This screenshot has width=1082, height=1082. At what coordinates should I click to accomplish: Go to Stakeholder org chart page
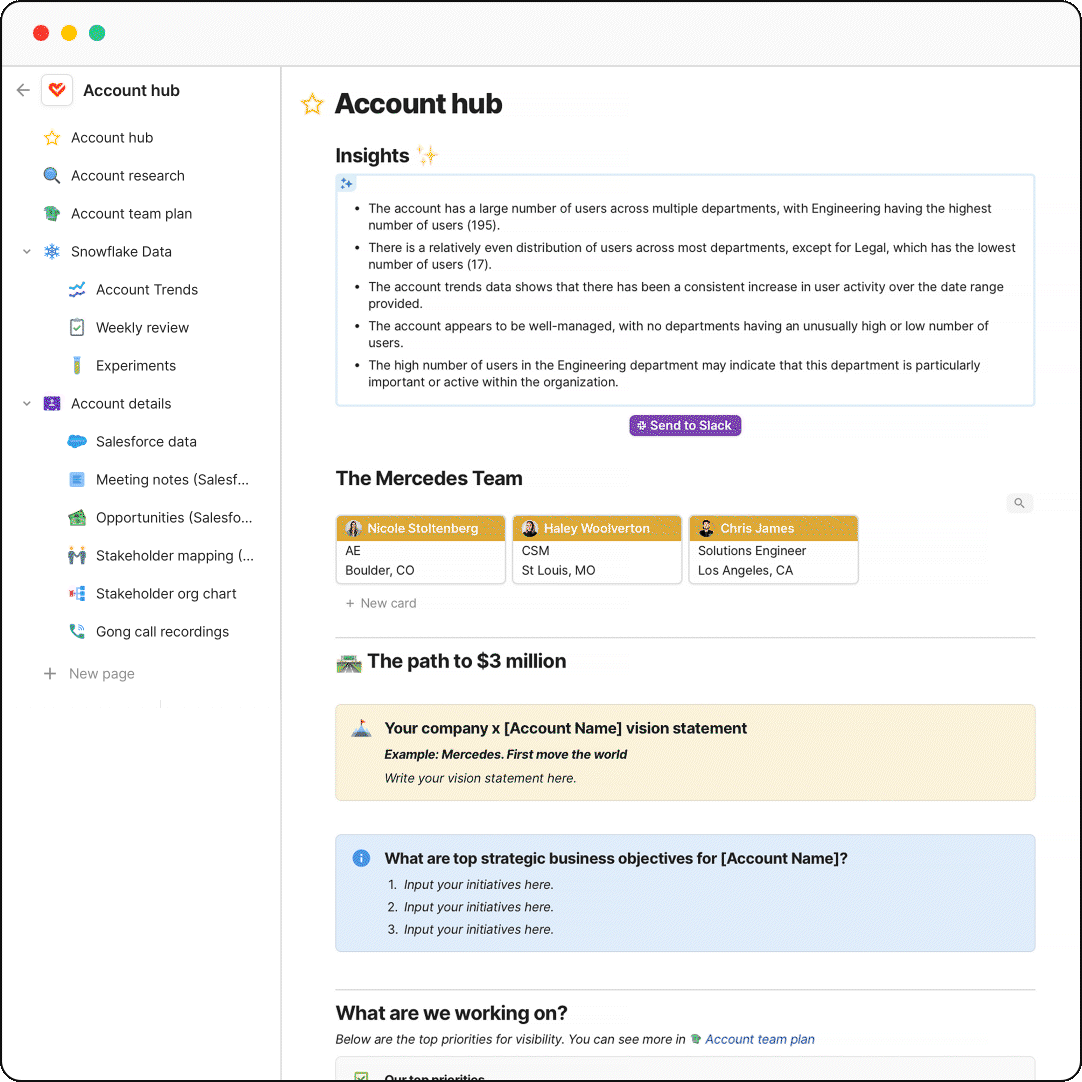166,594
